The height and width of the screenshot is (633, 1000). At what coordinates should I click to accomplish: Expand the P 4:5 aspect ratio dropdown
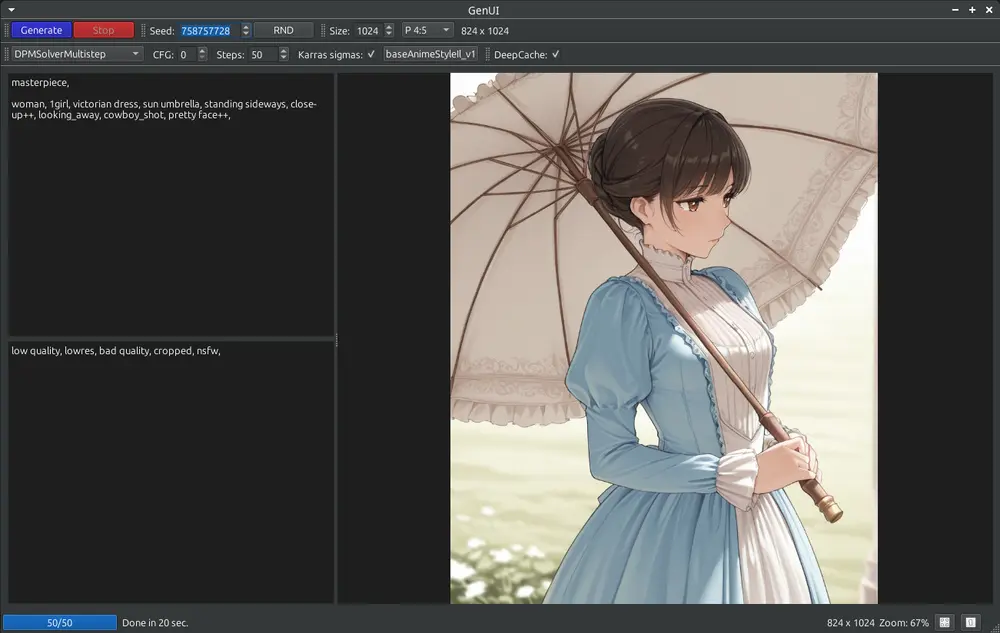(x=428, y=30)
